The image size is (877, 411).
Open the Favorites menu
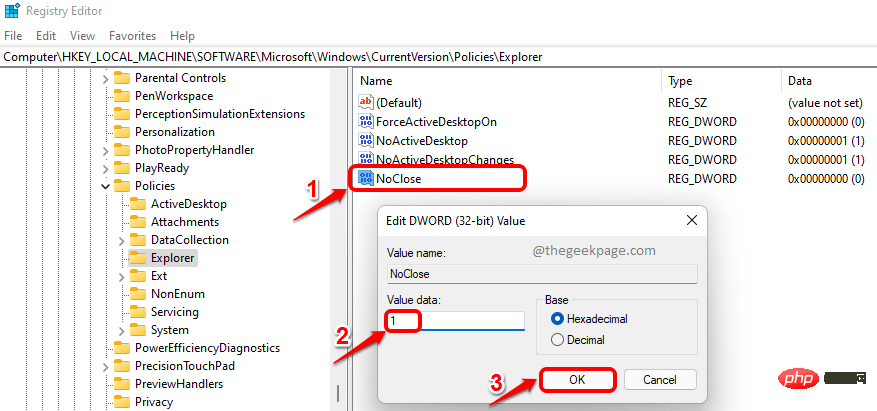coord(133,36)
